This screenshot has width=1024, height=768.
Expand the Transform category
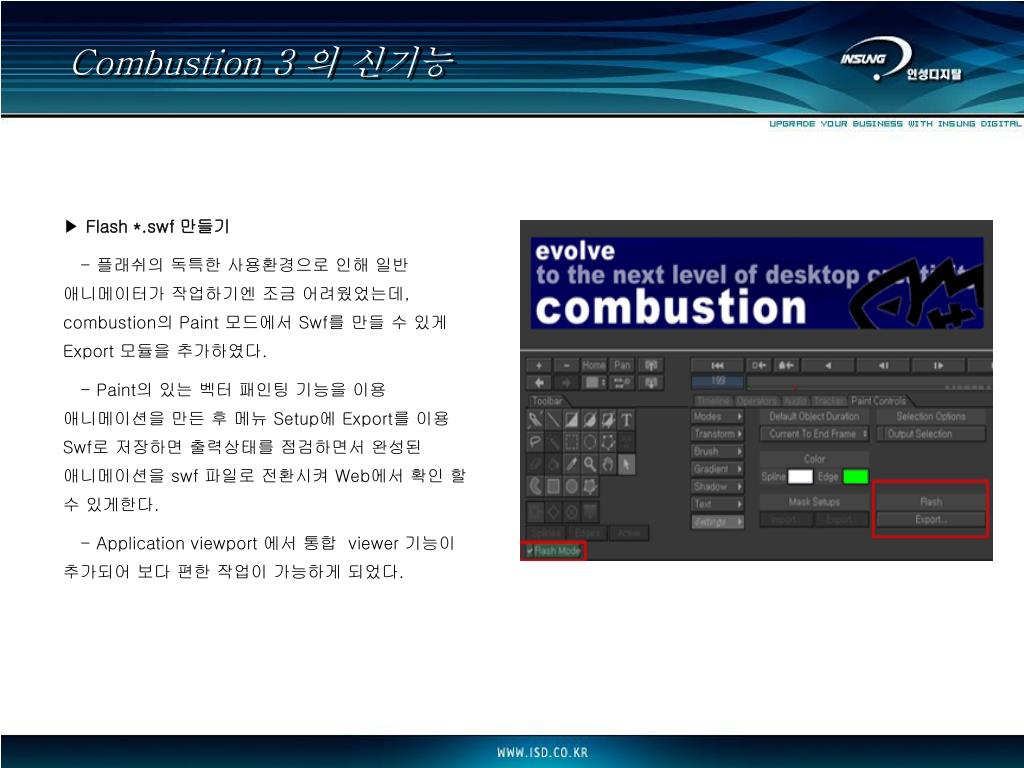[717, 434]
